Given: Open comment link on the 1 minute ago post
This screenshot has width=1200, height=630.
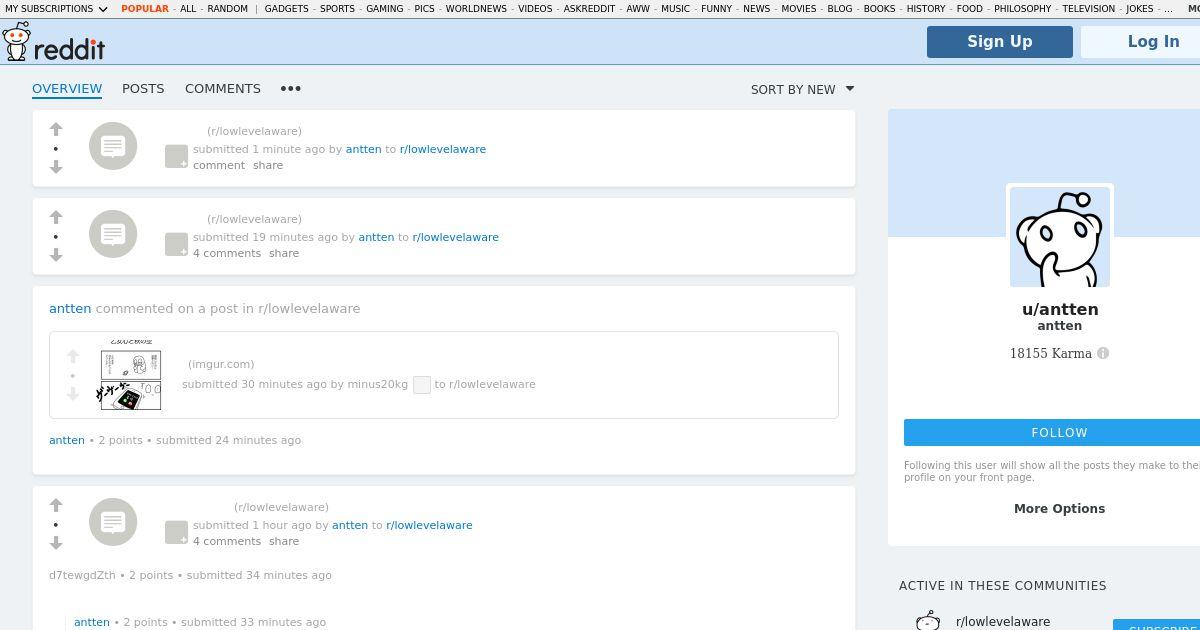Looking at the screenshot, I should [219, 165].
